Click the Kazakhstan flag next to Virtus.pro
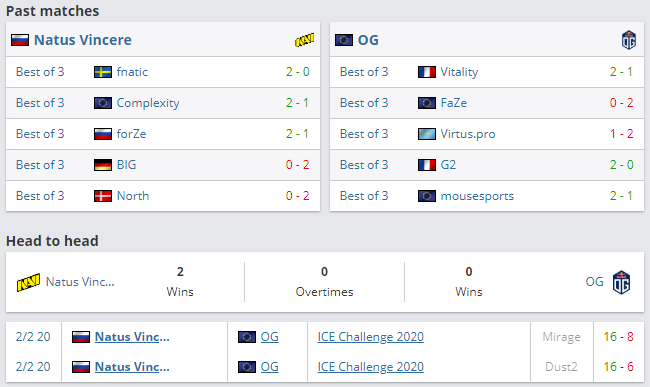This screenshot has width=650, height=387. click(x=427, y=134)
